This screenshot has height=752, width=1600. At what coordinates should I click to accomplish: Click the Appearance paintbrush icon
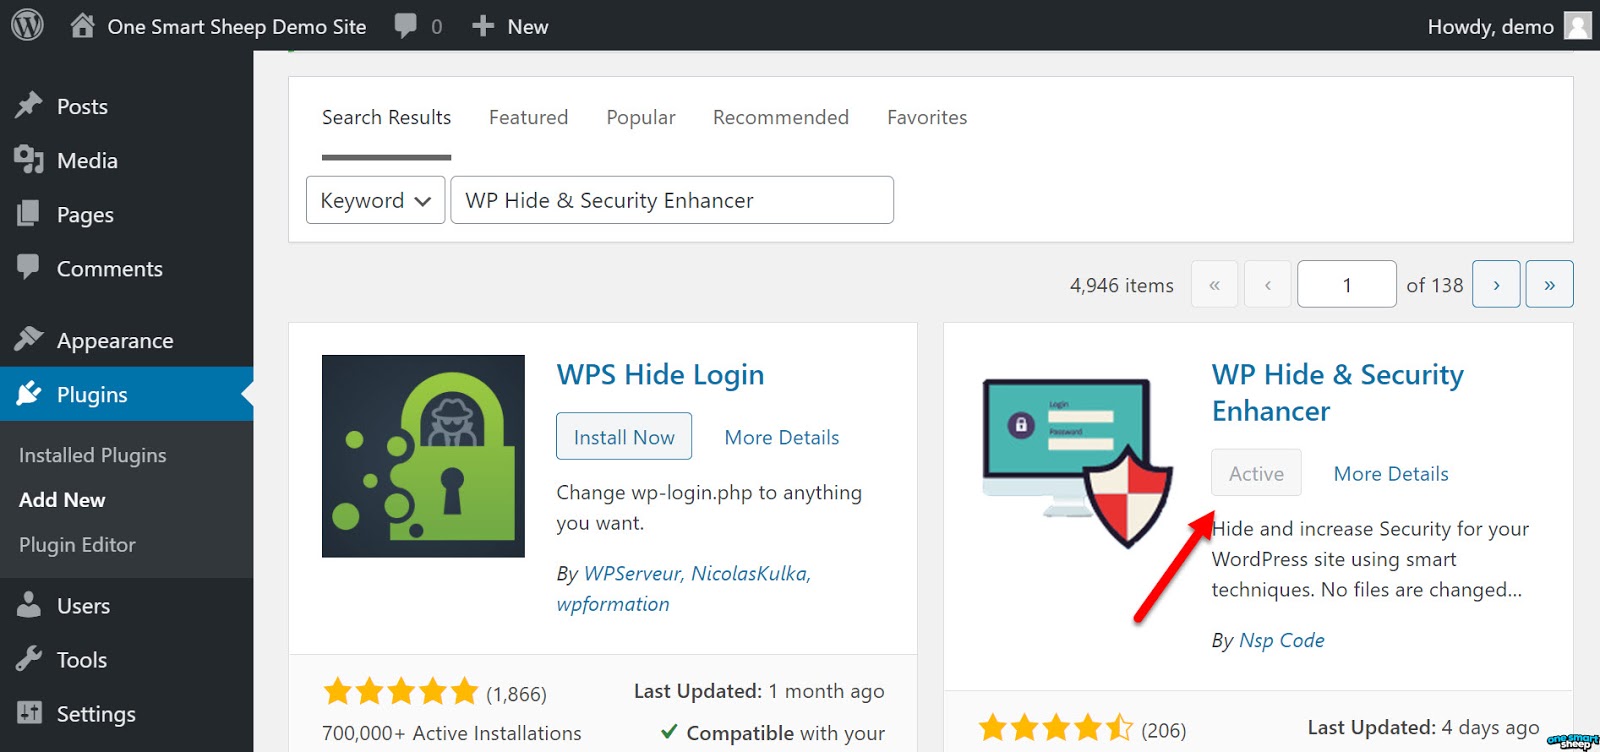29,339
